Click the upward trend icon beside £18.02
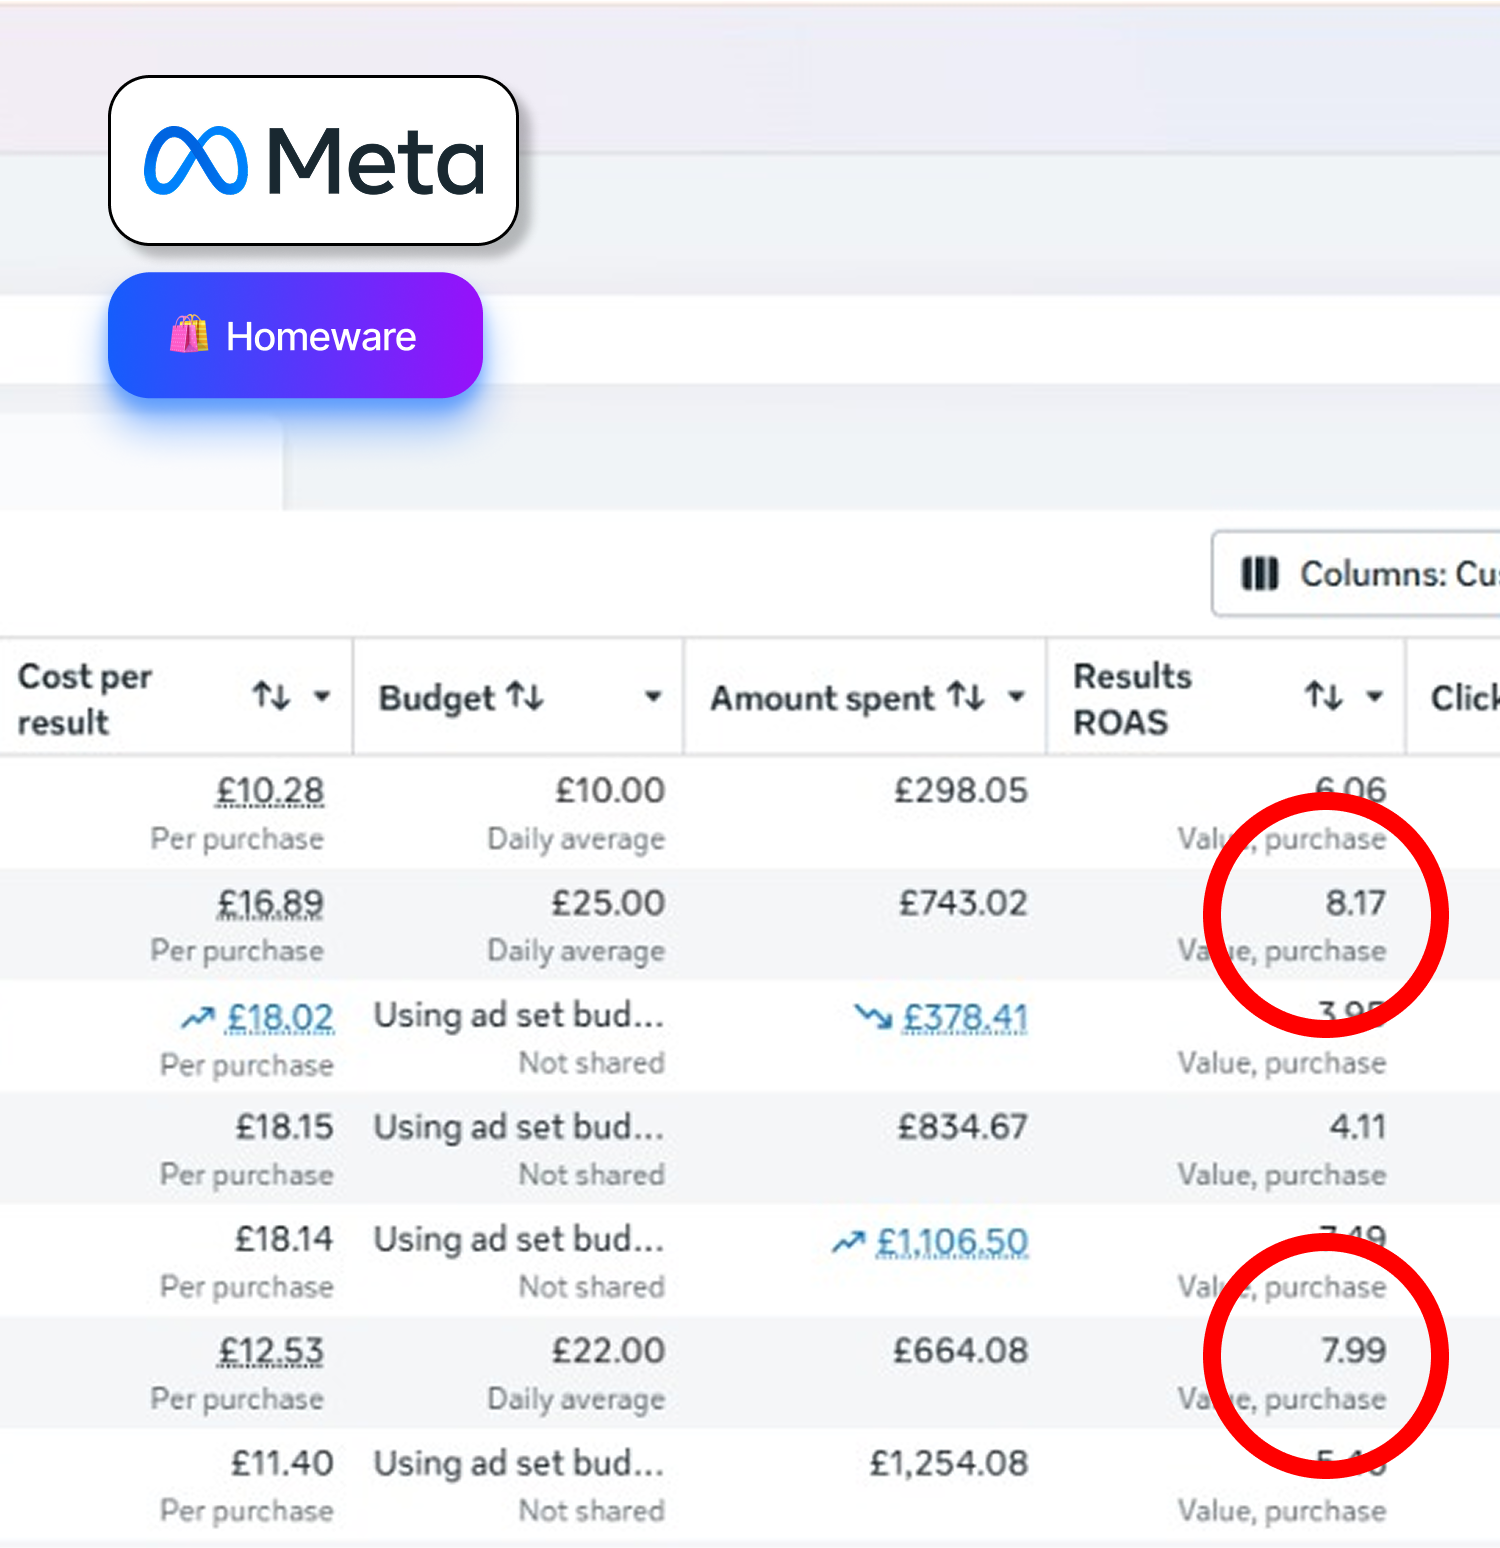1500x1548 pixels. [x=198, y=1018]
